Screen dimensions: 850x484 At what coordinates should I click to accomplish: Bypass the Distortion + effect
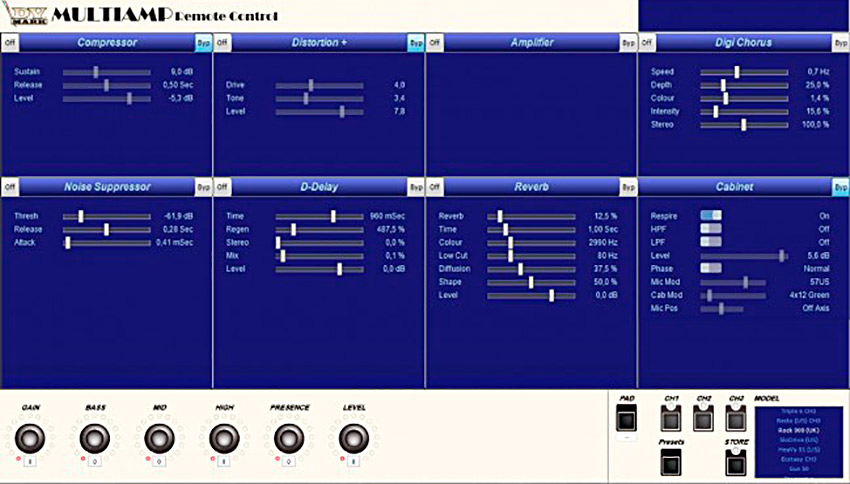point(415,43)
